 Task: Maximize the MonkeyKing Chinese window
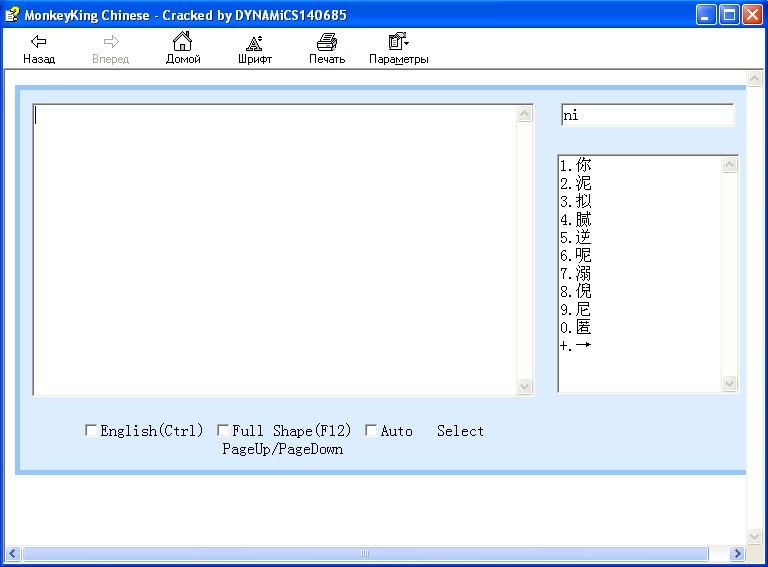pyautogui.click(x=729, y=15)
